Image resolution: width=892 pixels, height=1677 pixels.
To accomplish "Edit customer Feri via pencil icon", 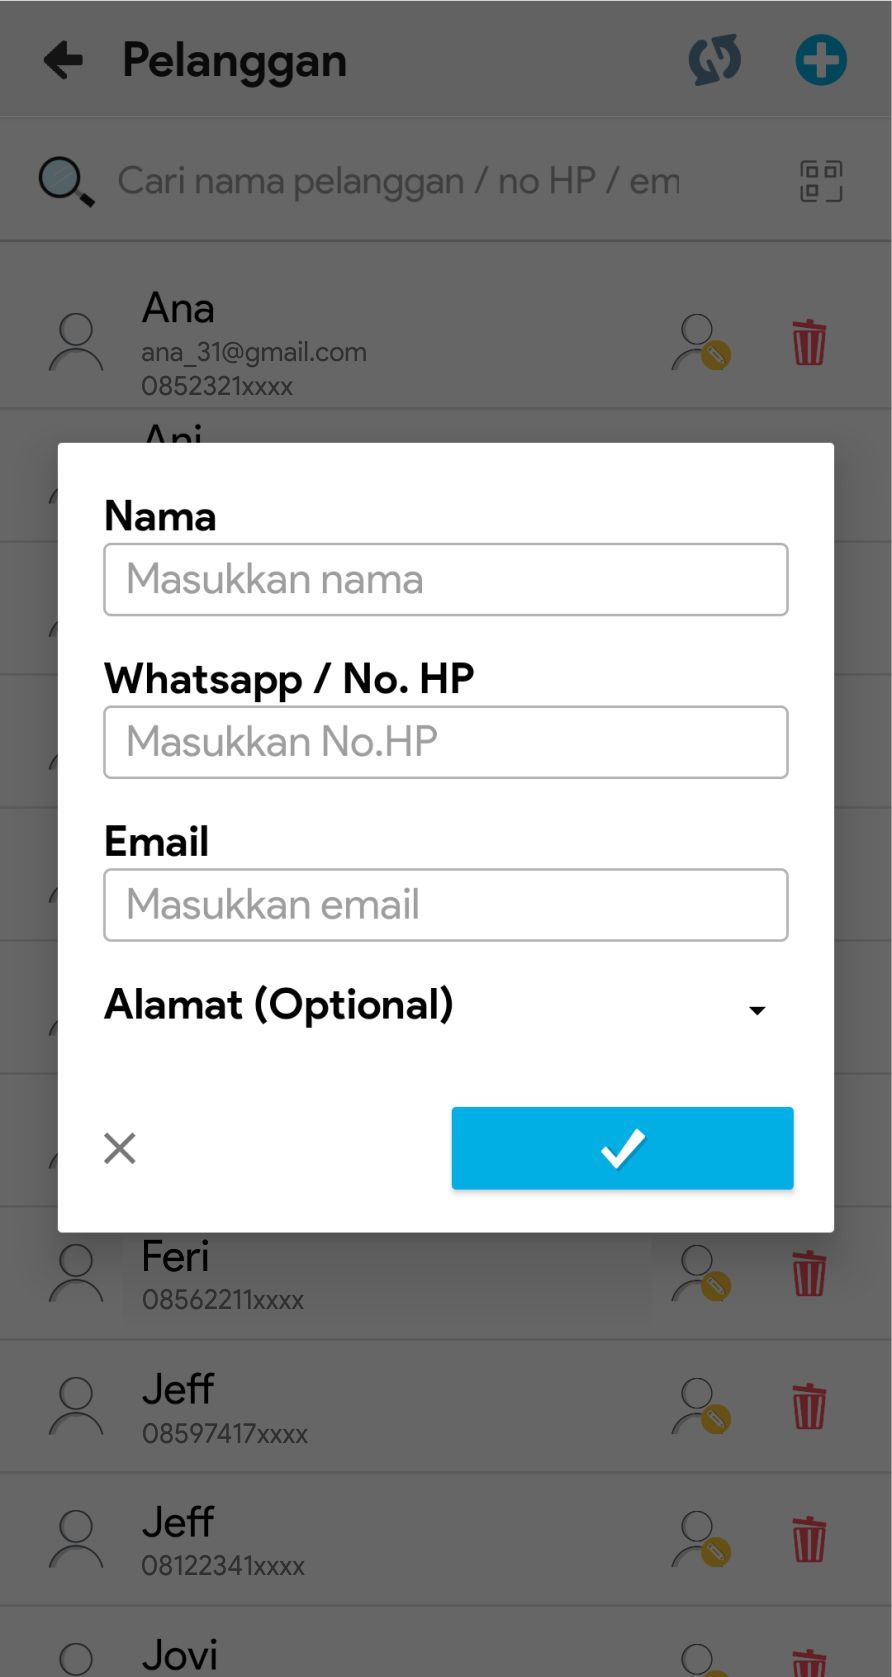I will pyautogui.click(x=701, y=1273).
